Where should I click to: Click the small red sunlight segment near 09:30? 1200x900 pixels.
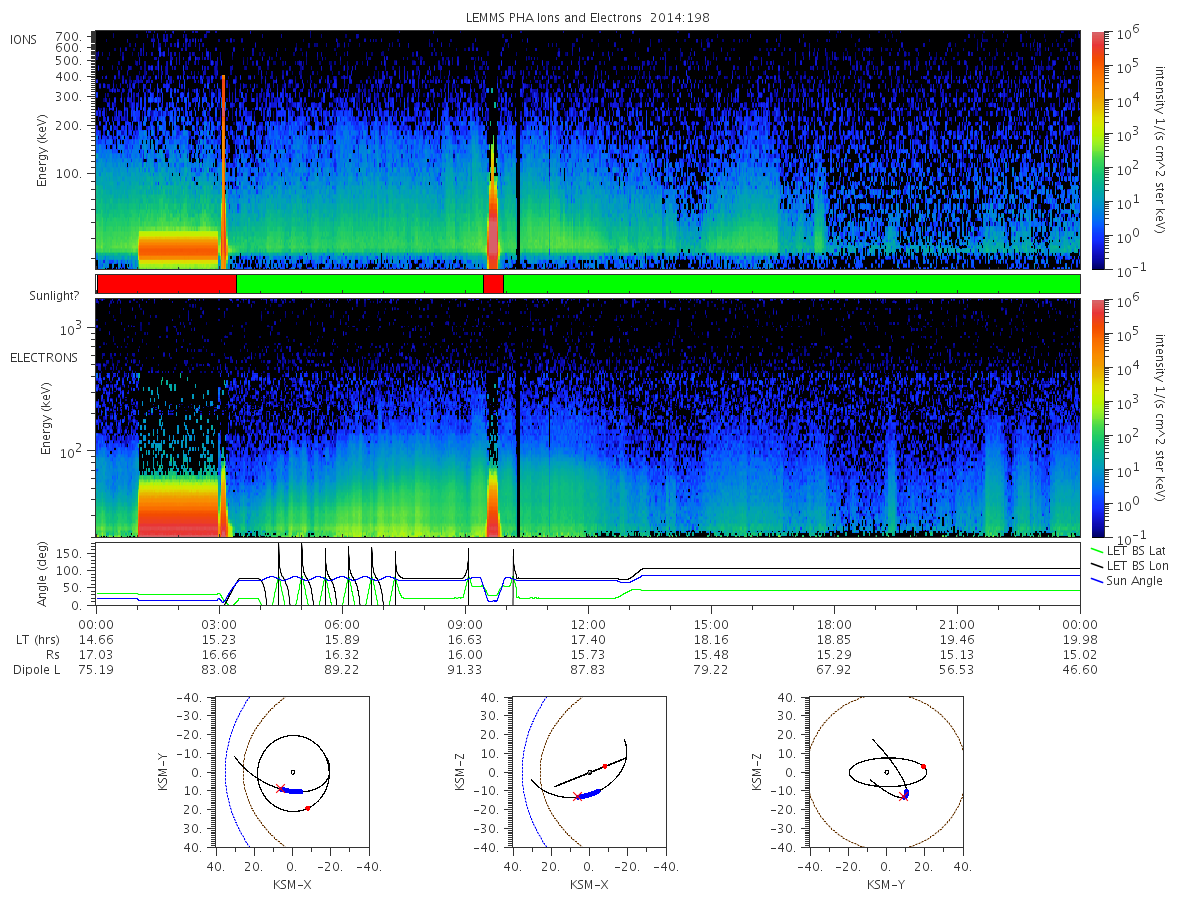tap(493, 284)
